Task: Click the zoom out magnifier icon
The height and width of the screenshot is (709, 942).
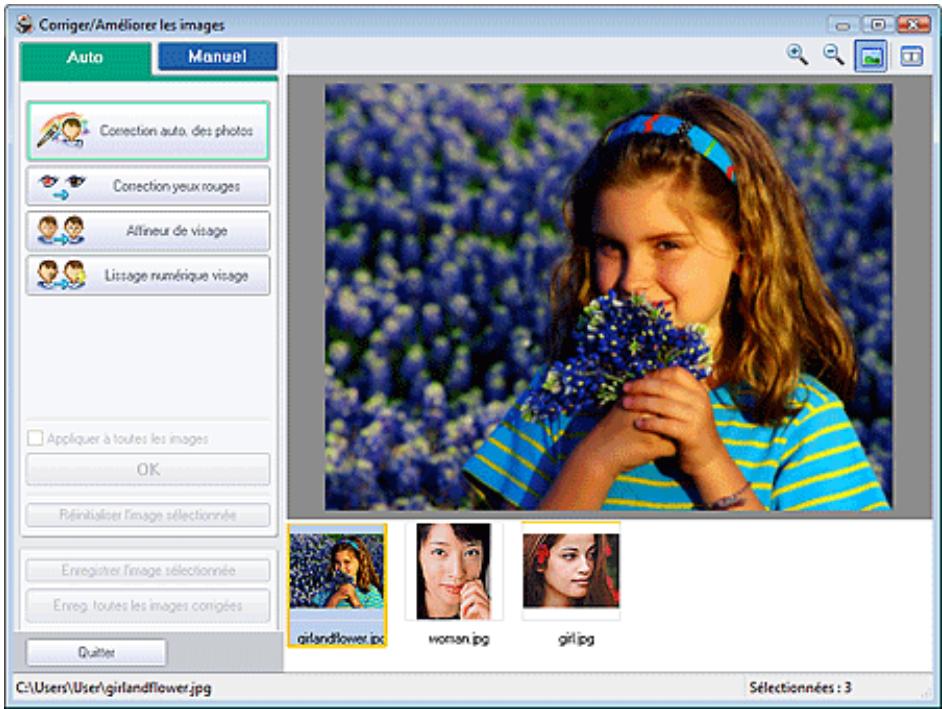Action: tap(834, 55)
